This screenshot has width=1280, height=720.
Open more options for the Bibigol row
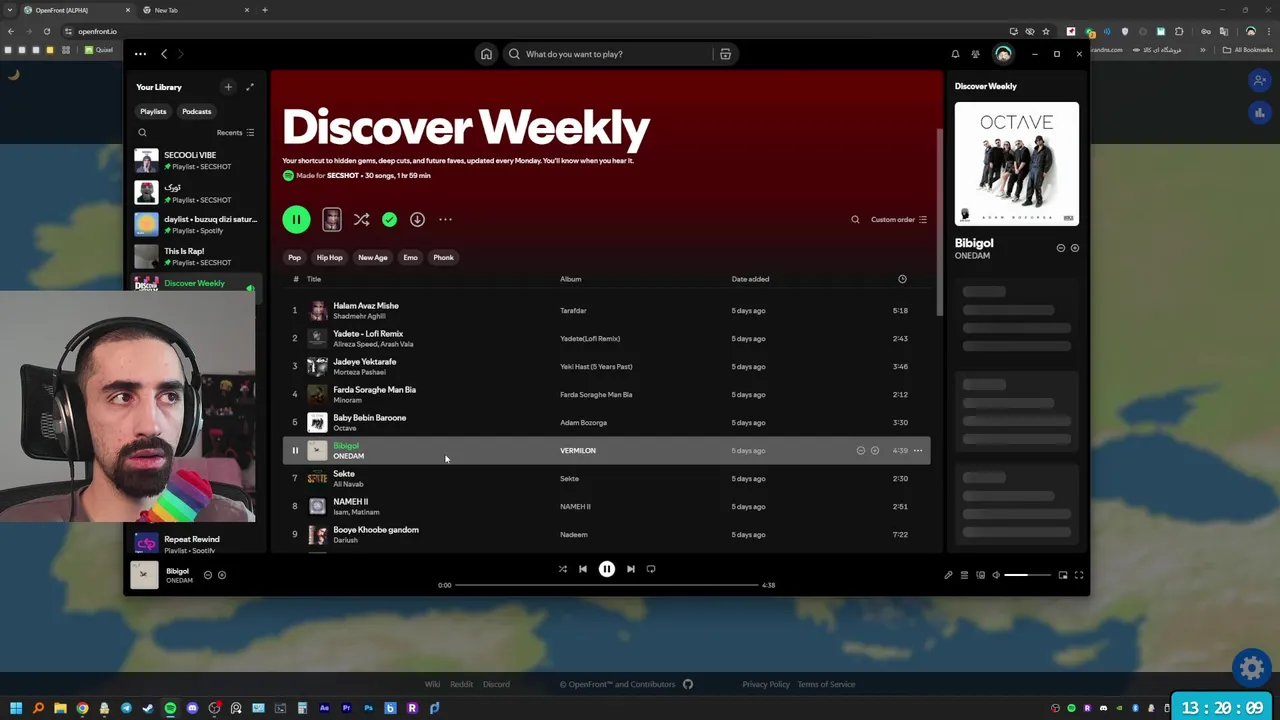click(x=918, y=451)
